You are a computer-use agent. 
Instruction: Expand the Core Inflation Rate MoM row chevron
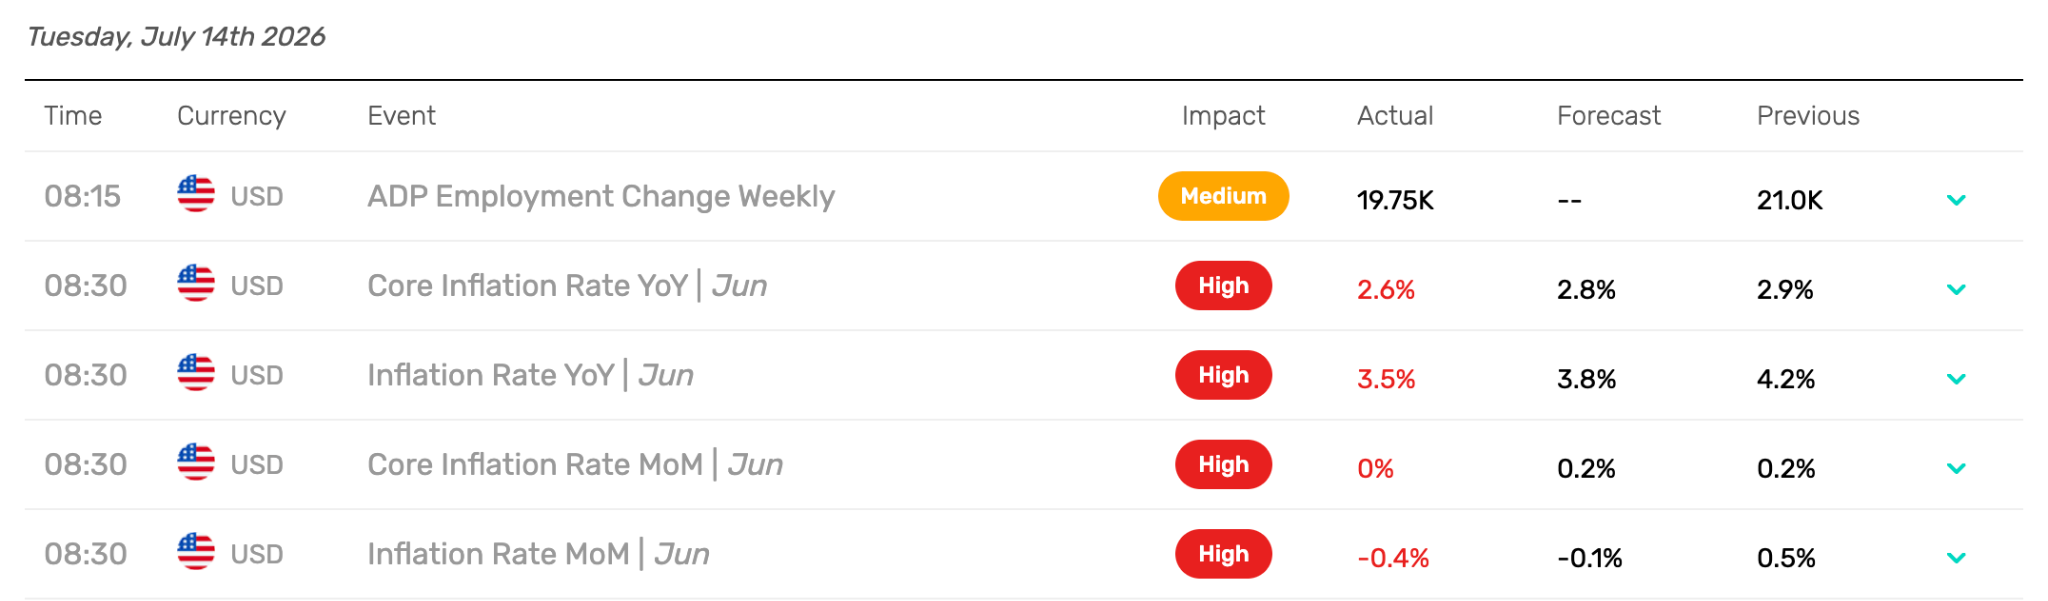click(1956, 468)
